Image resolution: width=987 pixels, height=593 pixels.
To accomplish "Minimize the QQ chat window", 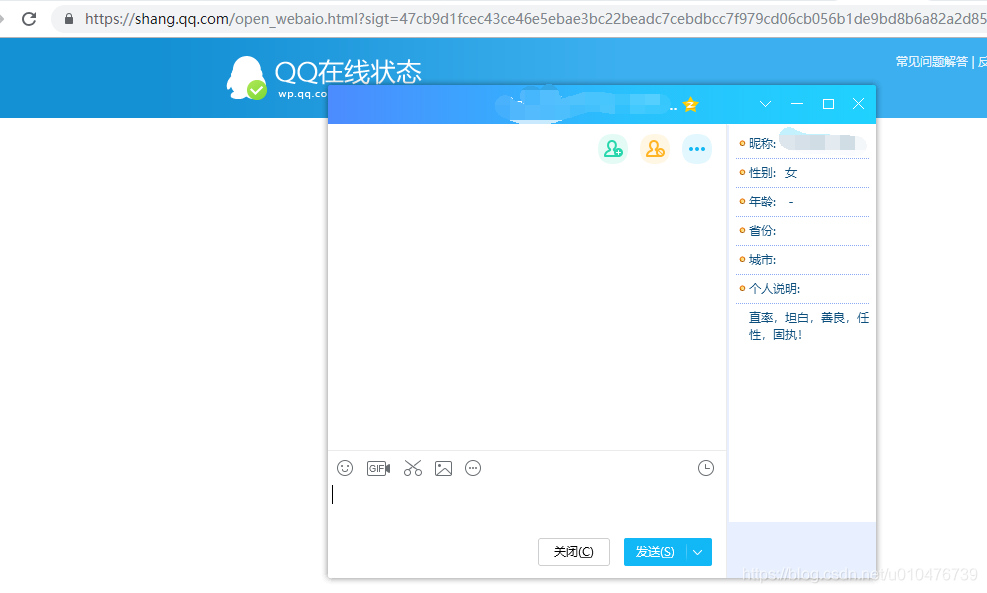I will pyautogui.click(x=797, y=104).
